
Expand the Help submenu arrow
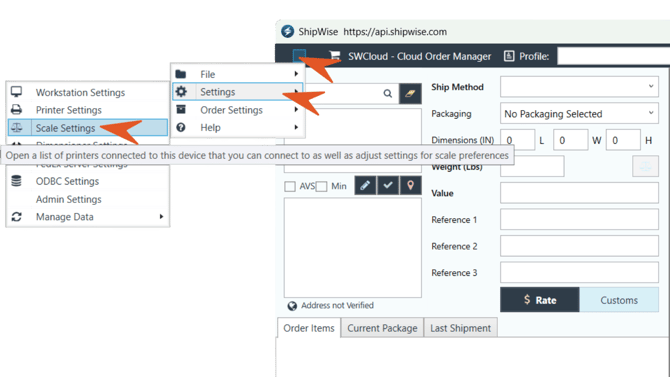click(x=296, y=127)
